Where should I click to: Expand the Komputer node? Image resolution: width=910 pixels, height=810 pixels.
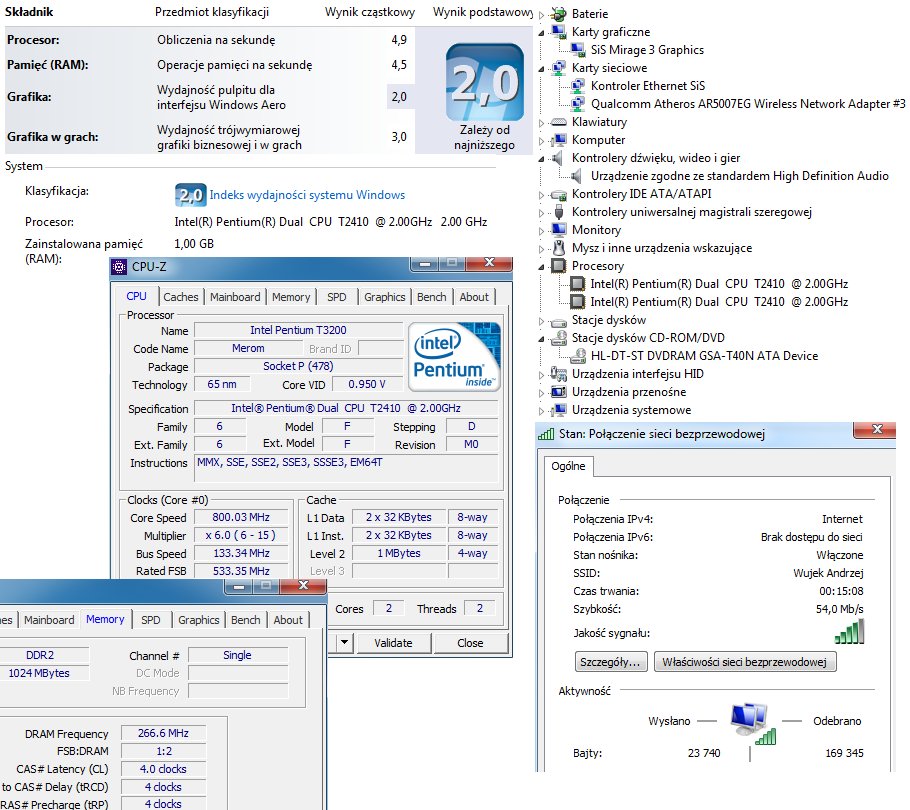pos(541,140)
